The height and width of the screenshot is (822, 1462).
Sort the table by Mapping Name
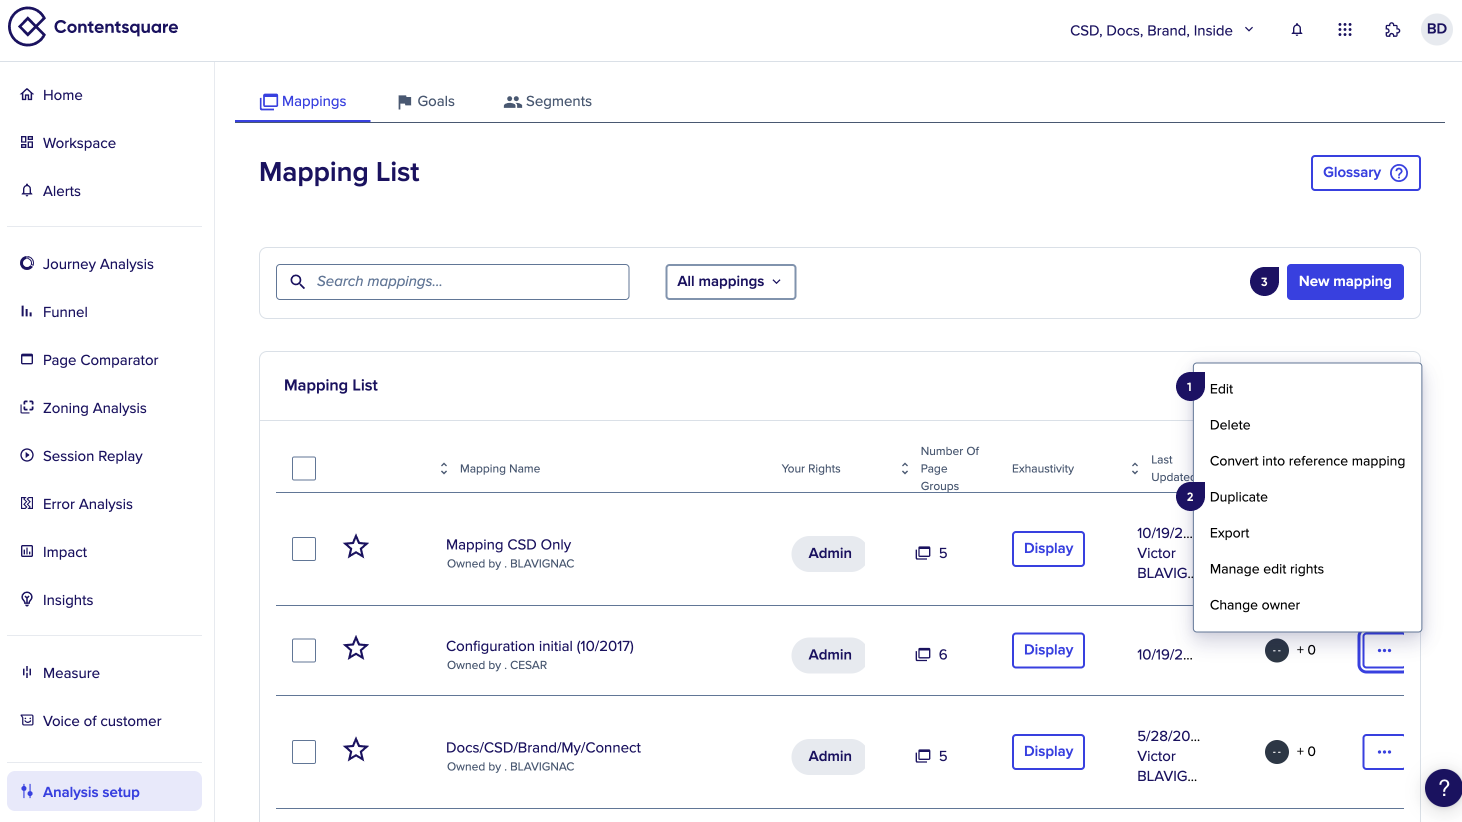(444, 467)
